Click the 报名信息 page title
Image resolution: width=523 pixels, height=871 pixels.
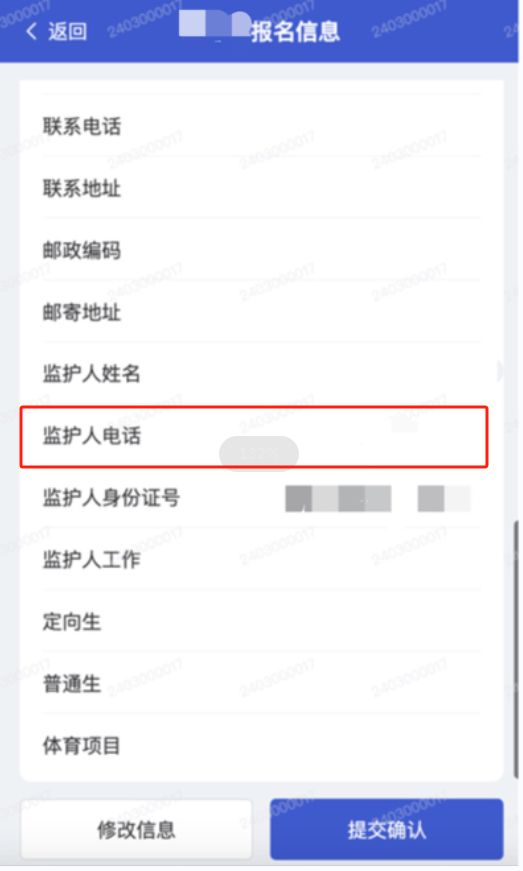(x=295, y=31)
